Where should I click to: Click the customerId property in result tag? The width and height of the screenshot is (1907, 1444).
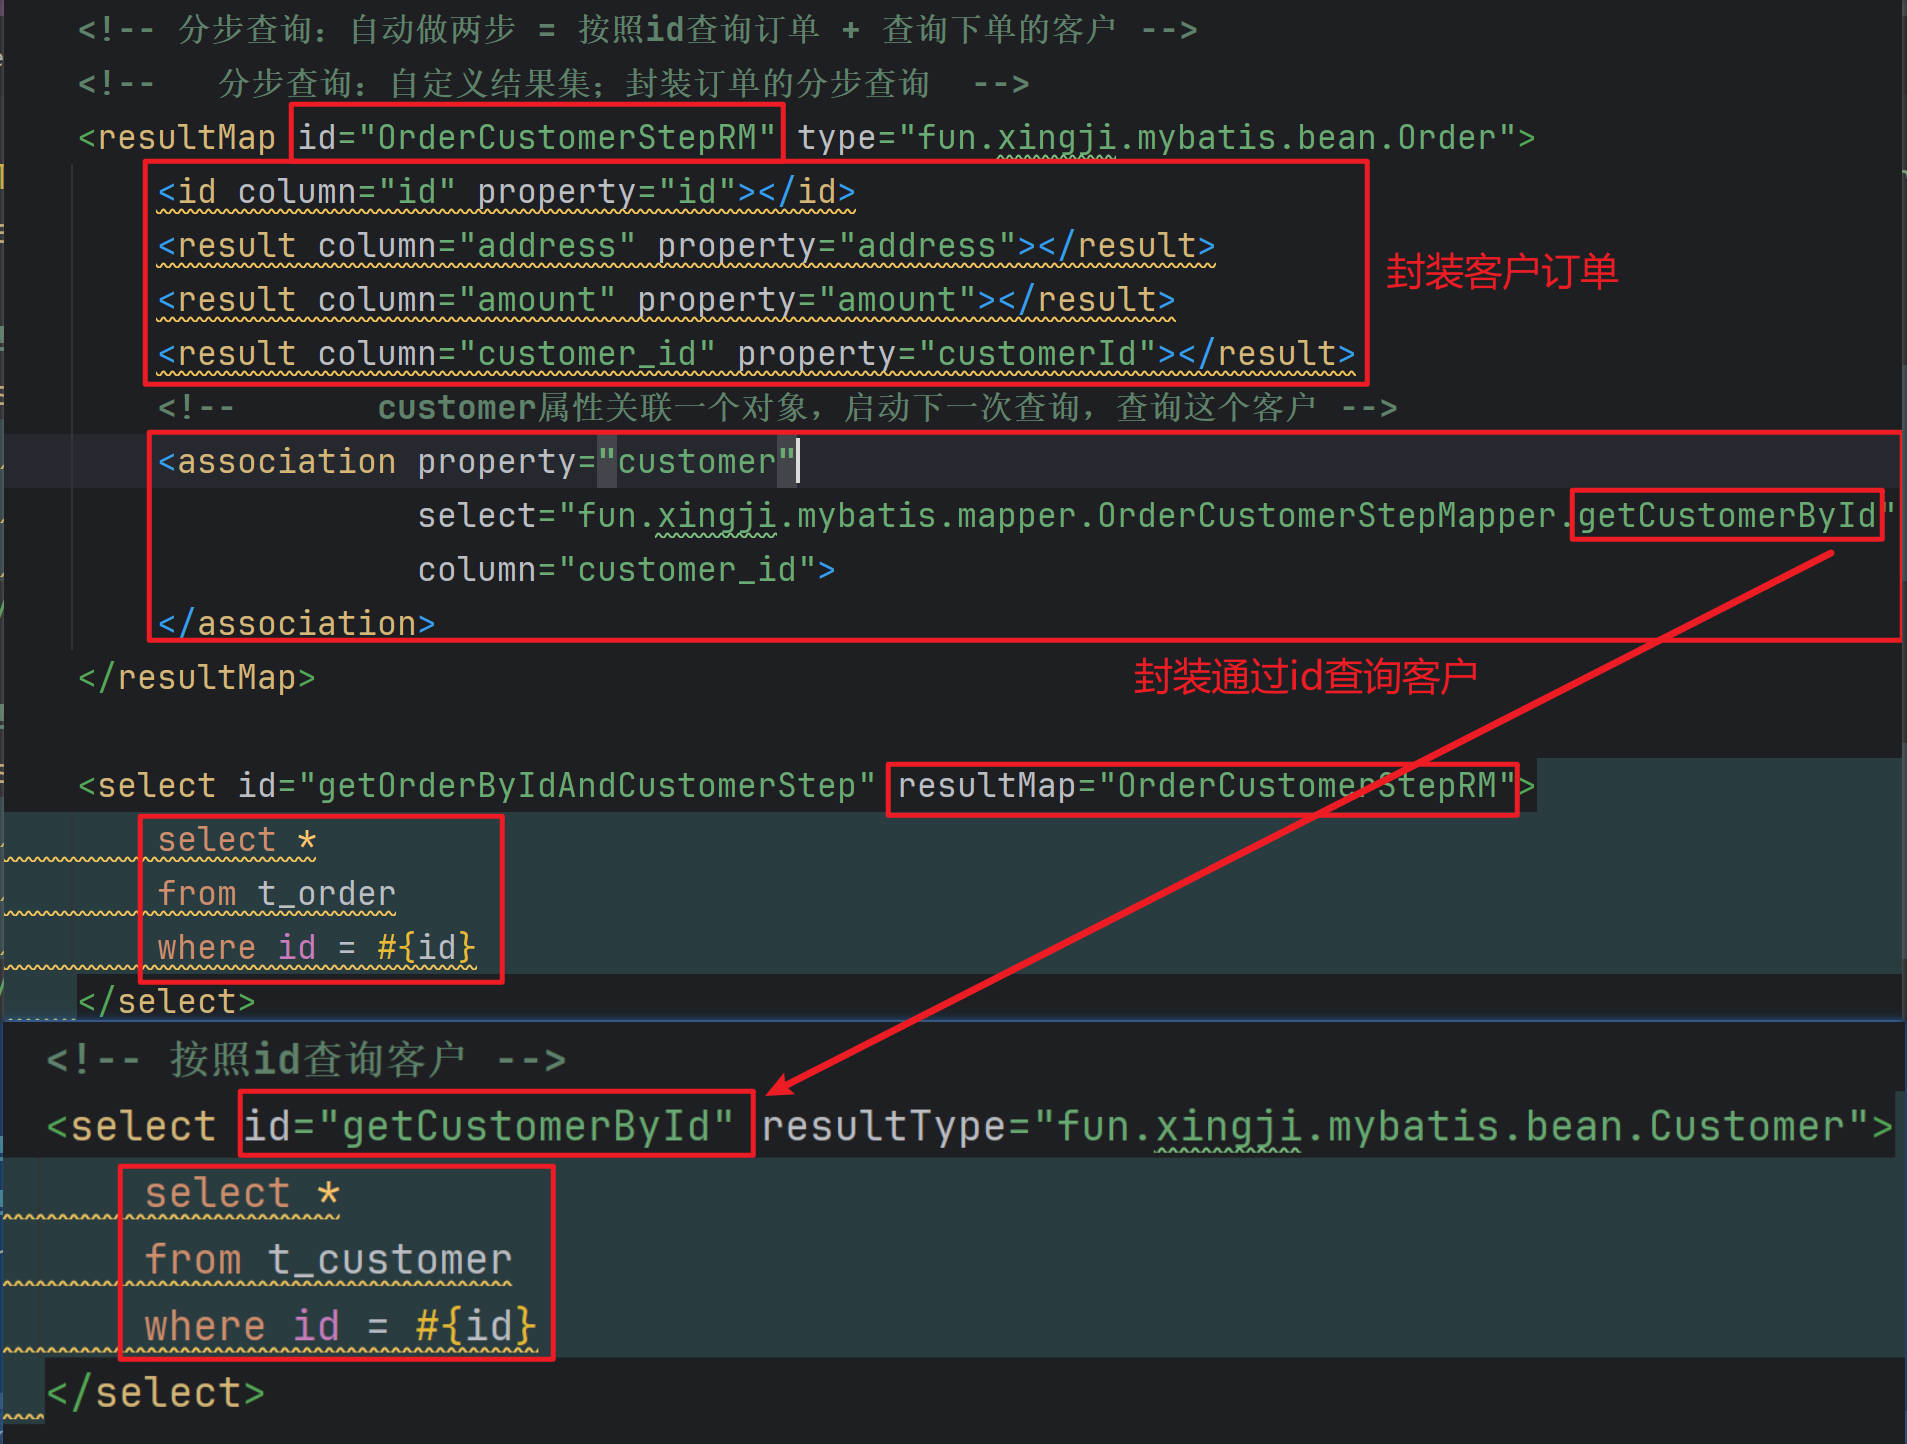pos(1037,353)
